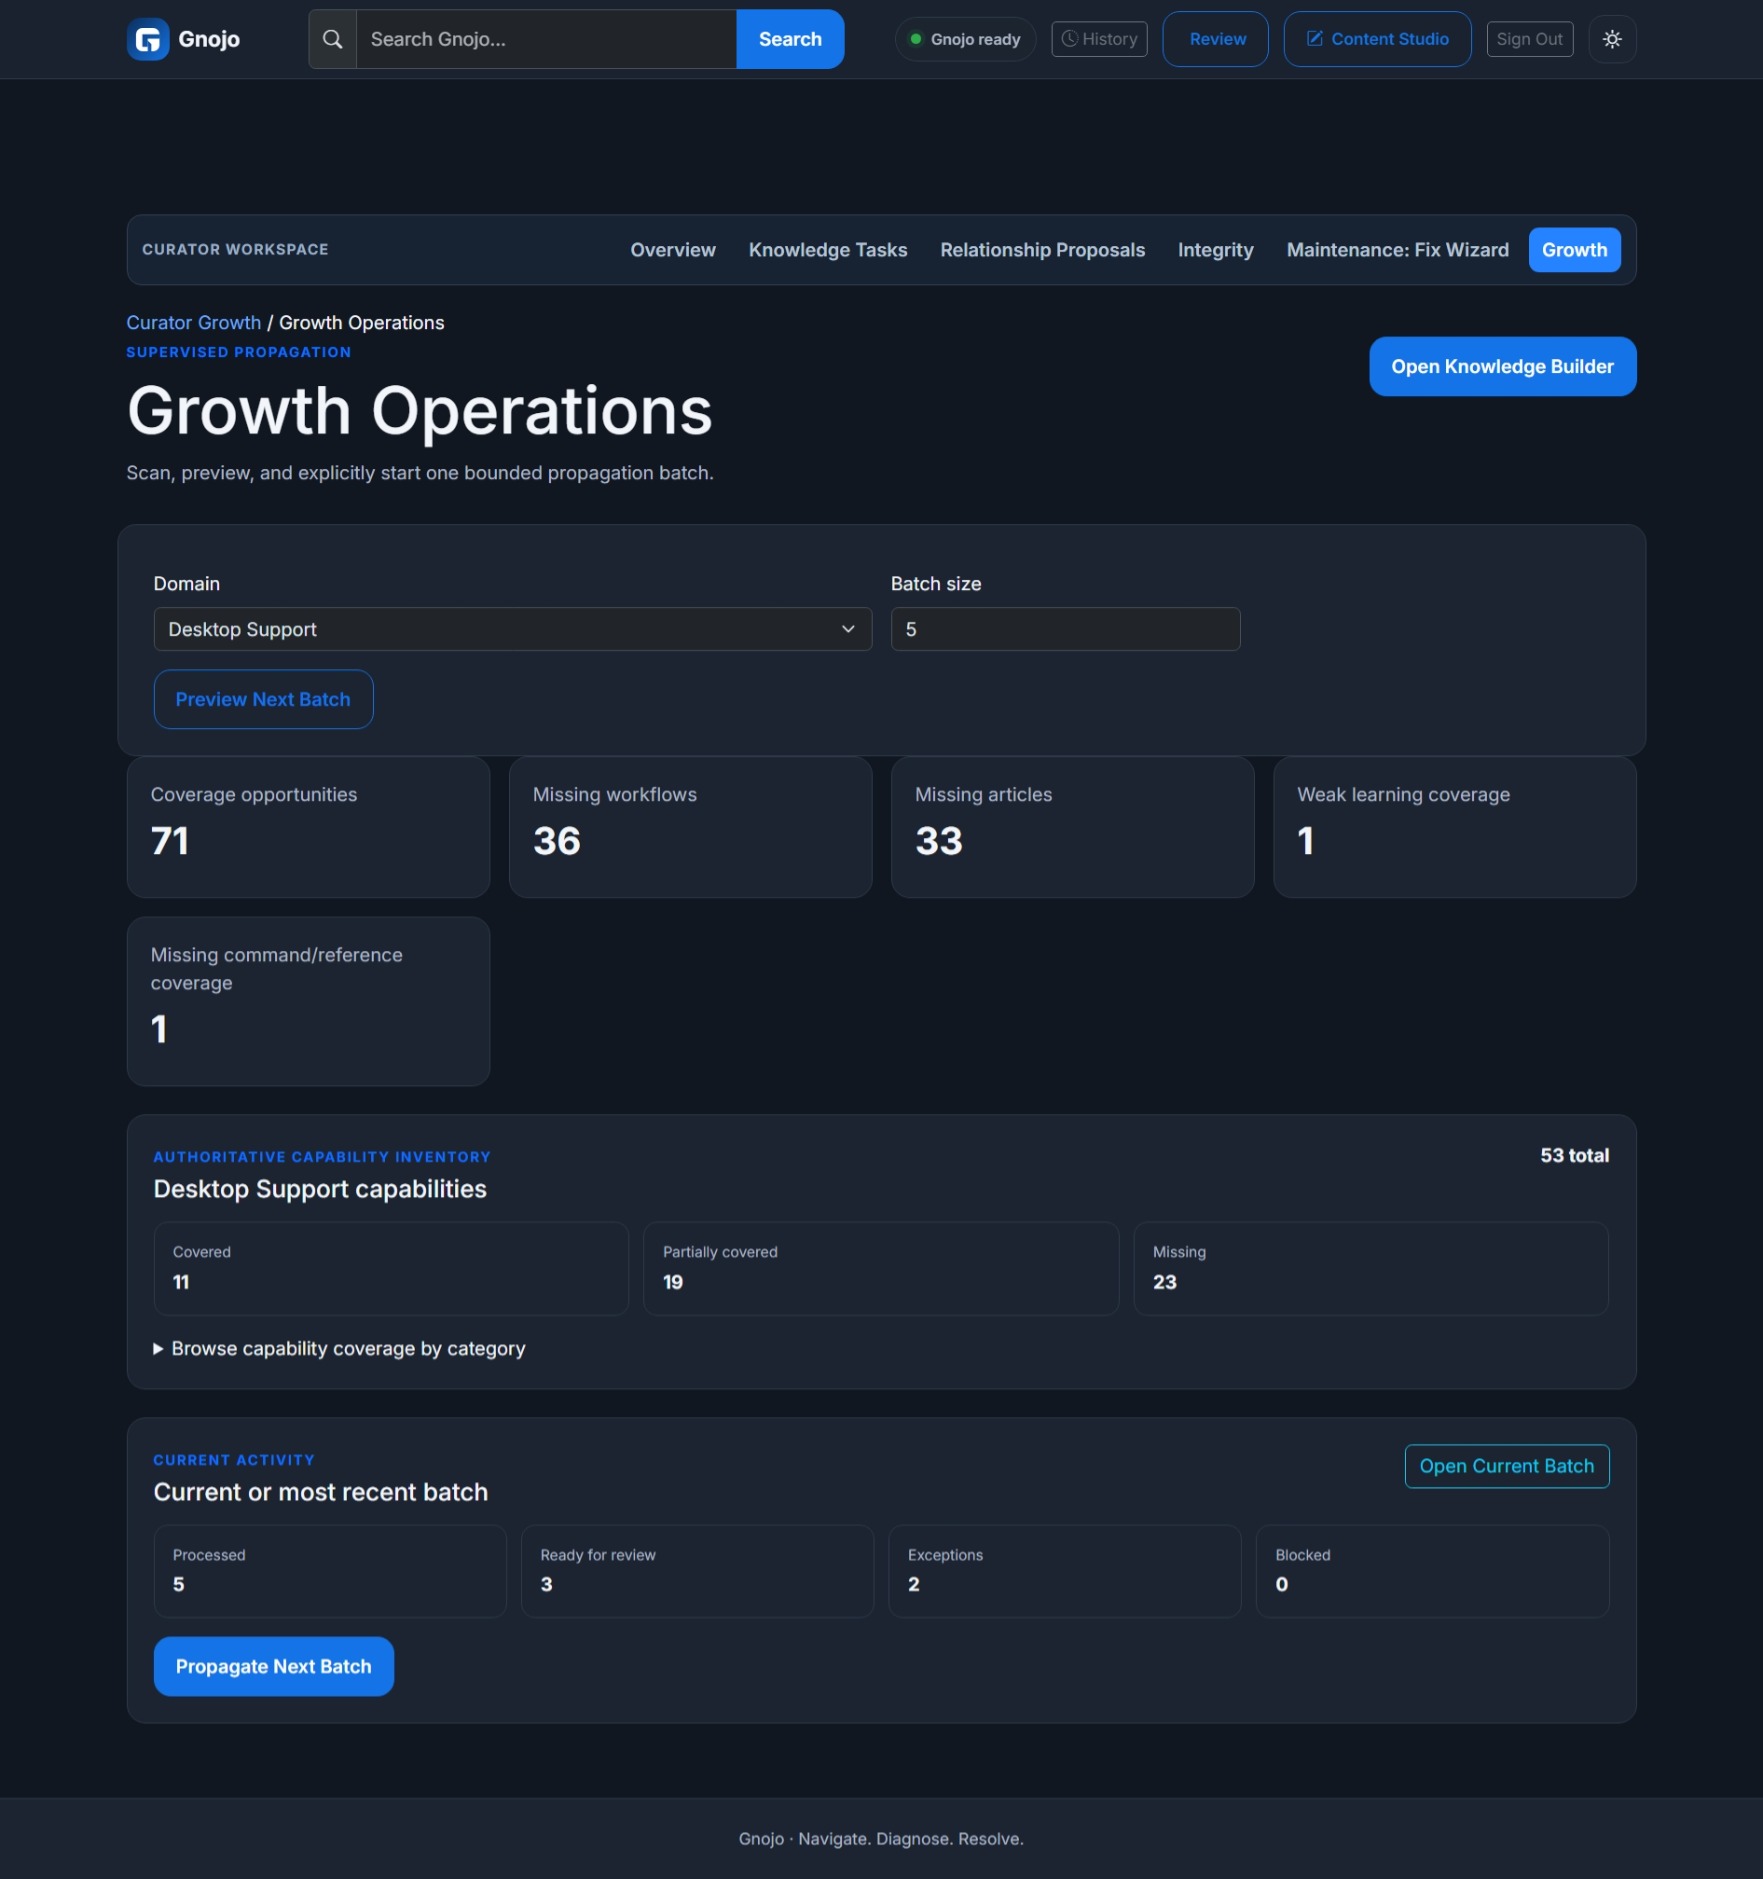Click Missing command/reference coverage card
Viewport: 1763px width, 1879px height.
(x=308, y=1001)
